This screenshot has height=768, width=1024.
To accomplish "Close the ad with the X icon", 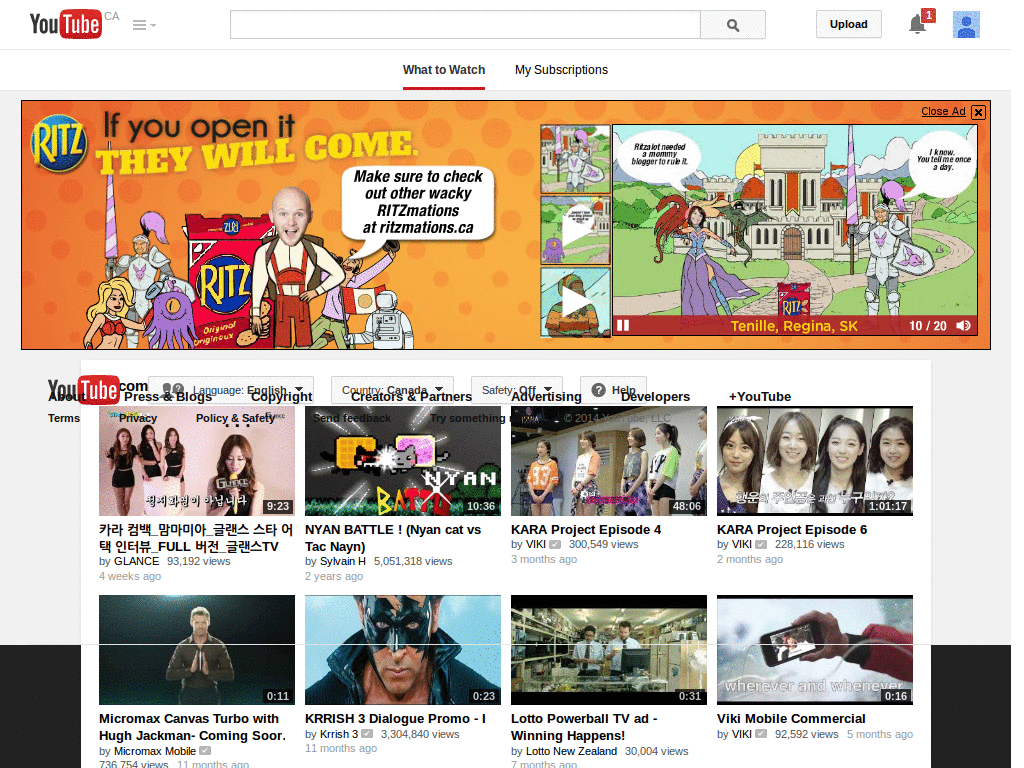I will click(x=978, y=112).
